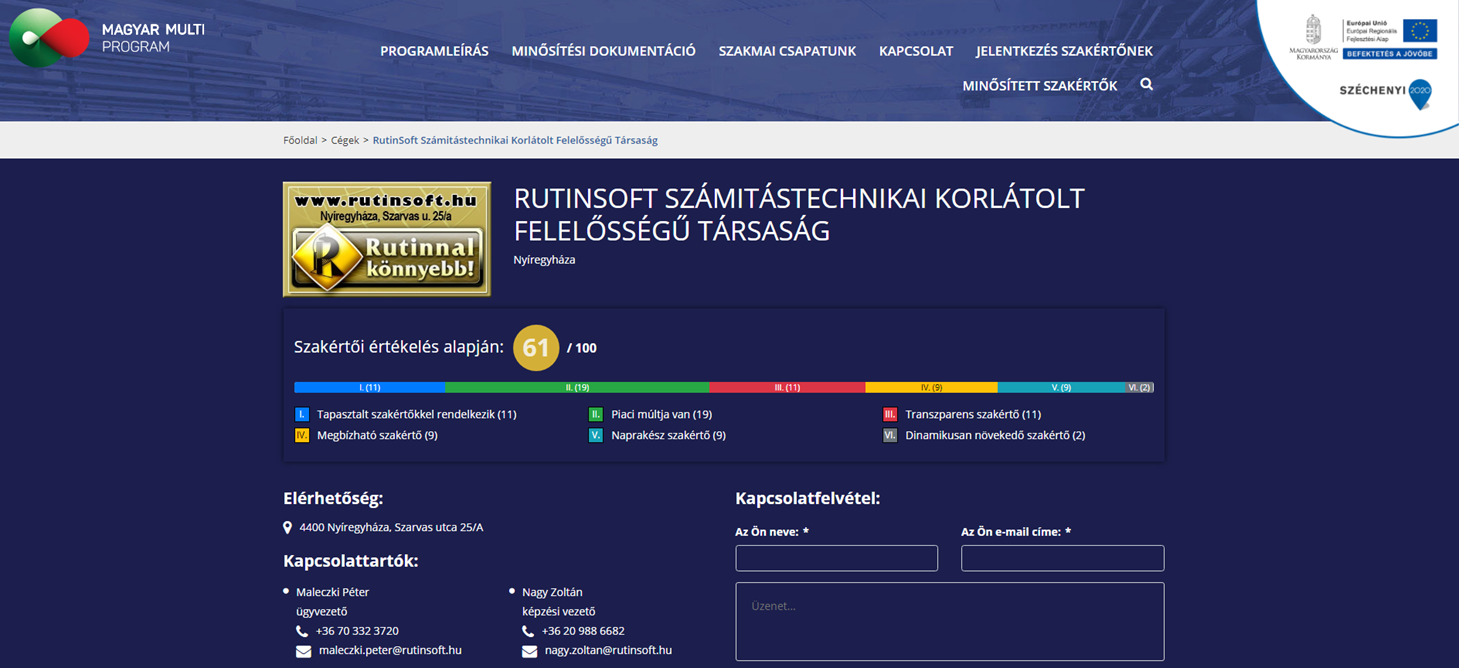Click Dinamikusan növekedő szakértő (2) text
The image size is (1459, 668).
click(995, 435)
